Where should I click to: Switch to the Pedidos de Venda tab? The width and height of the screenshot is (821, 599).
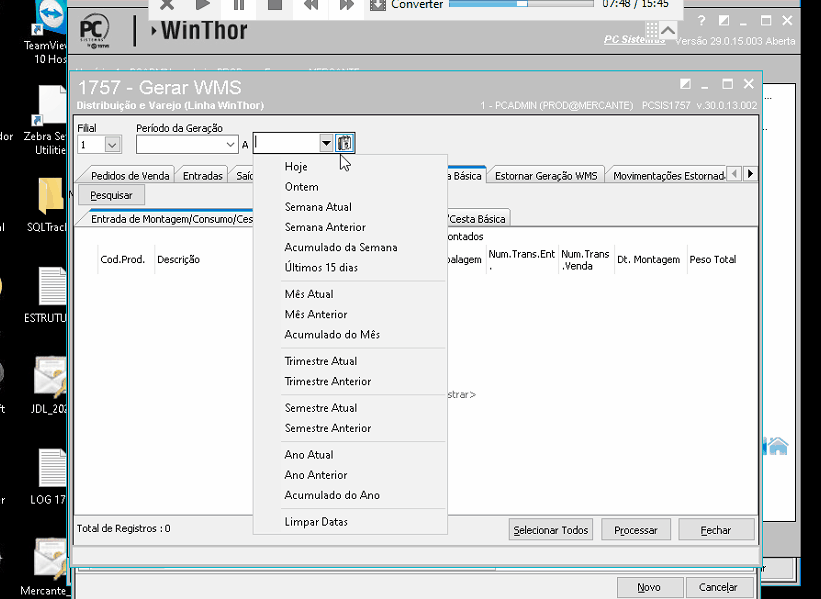click(x=130, y=175)
